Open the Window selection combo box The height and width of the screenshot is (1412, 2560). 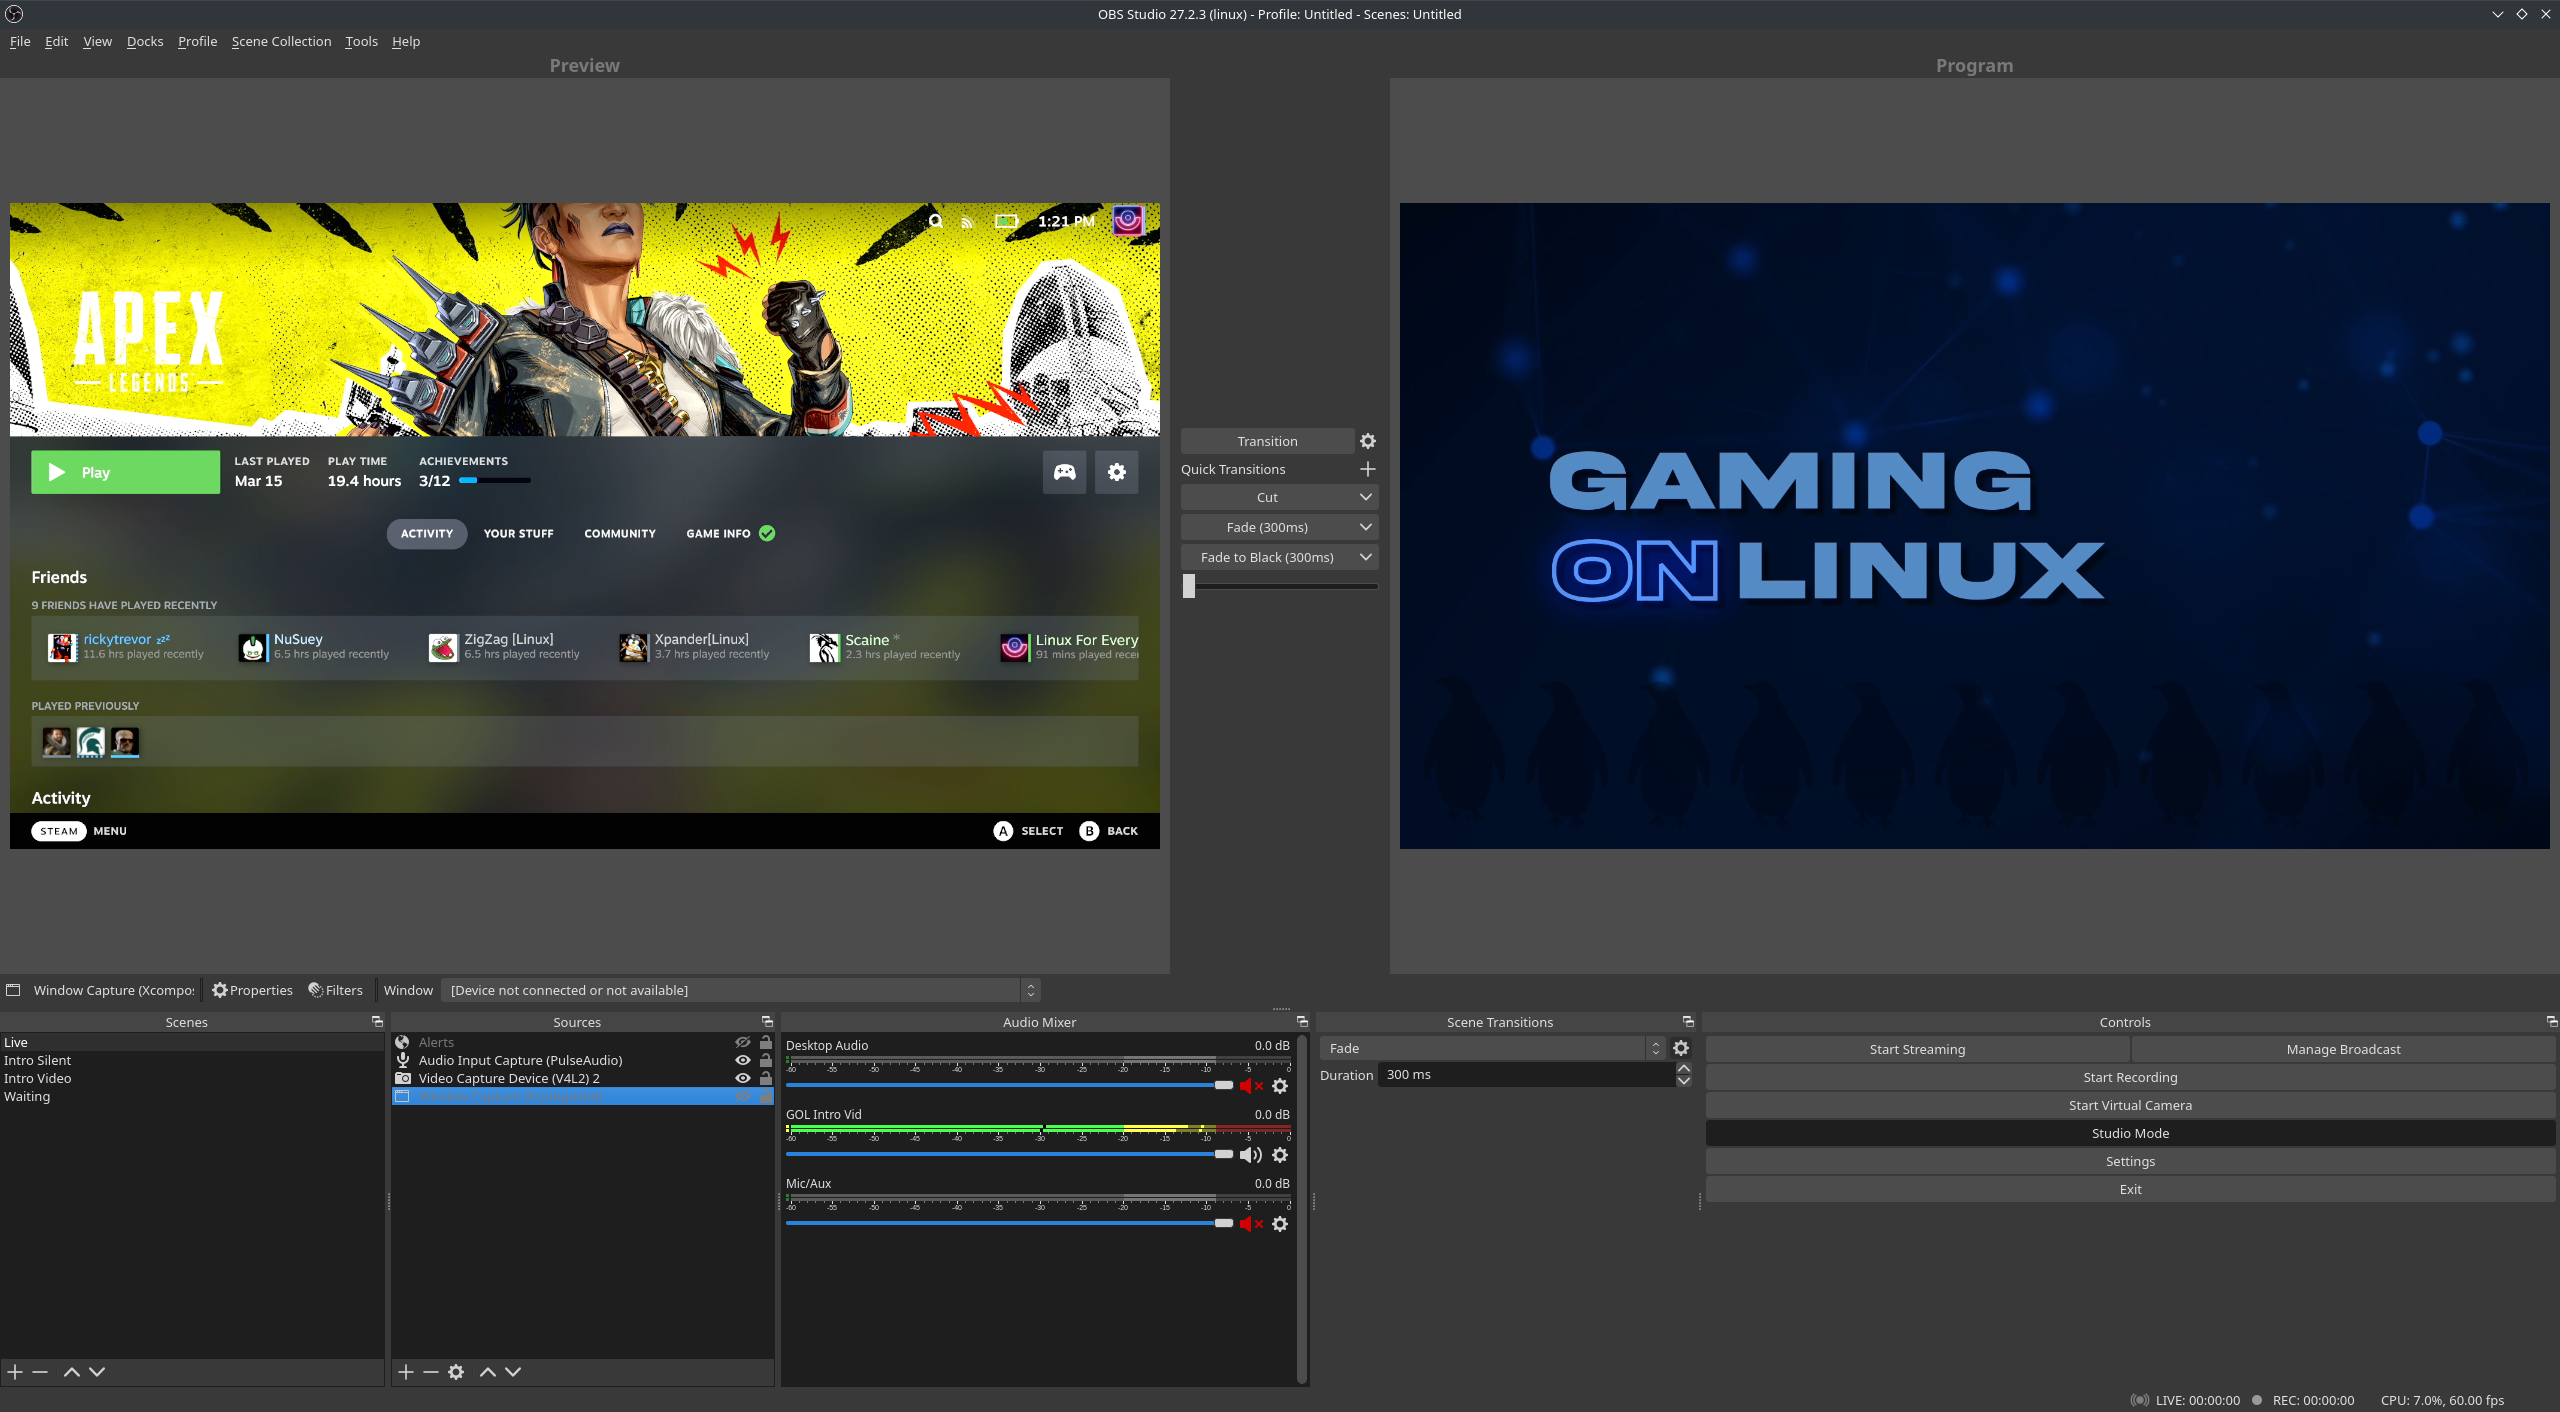click(x=740, y=990)
